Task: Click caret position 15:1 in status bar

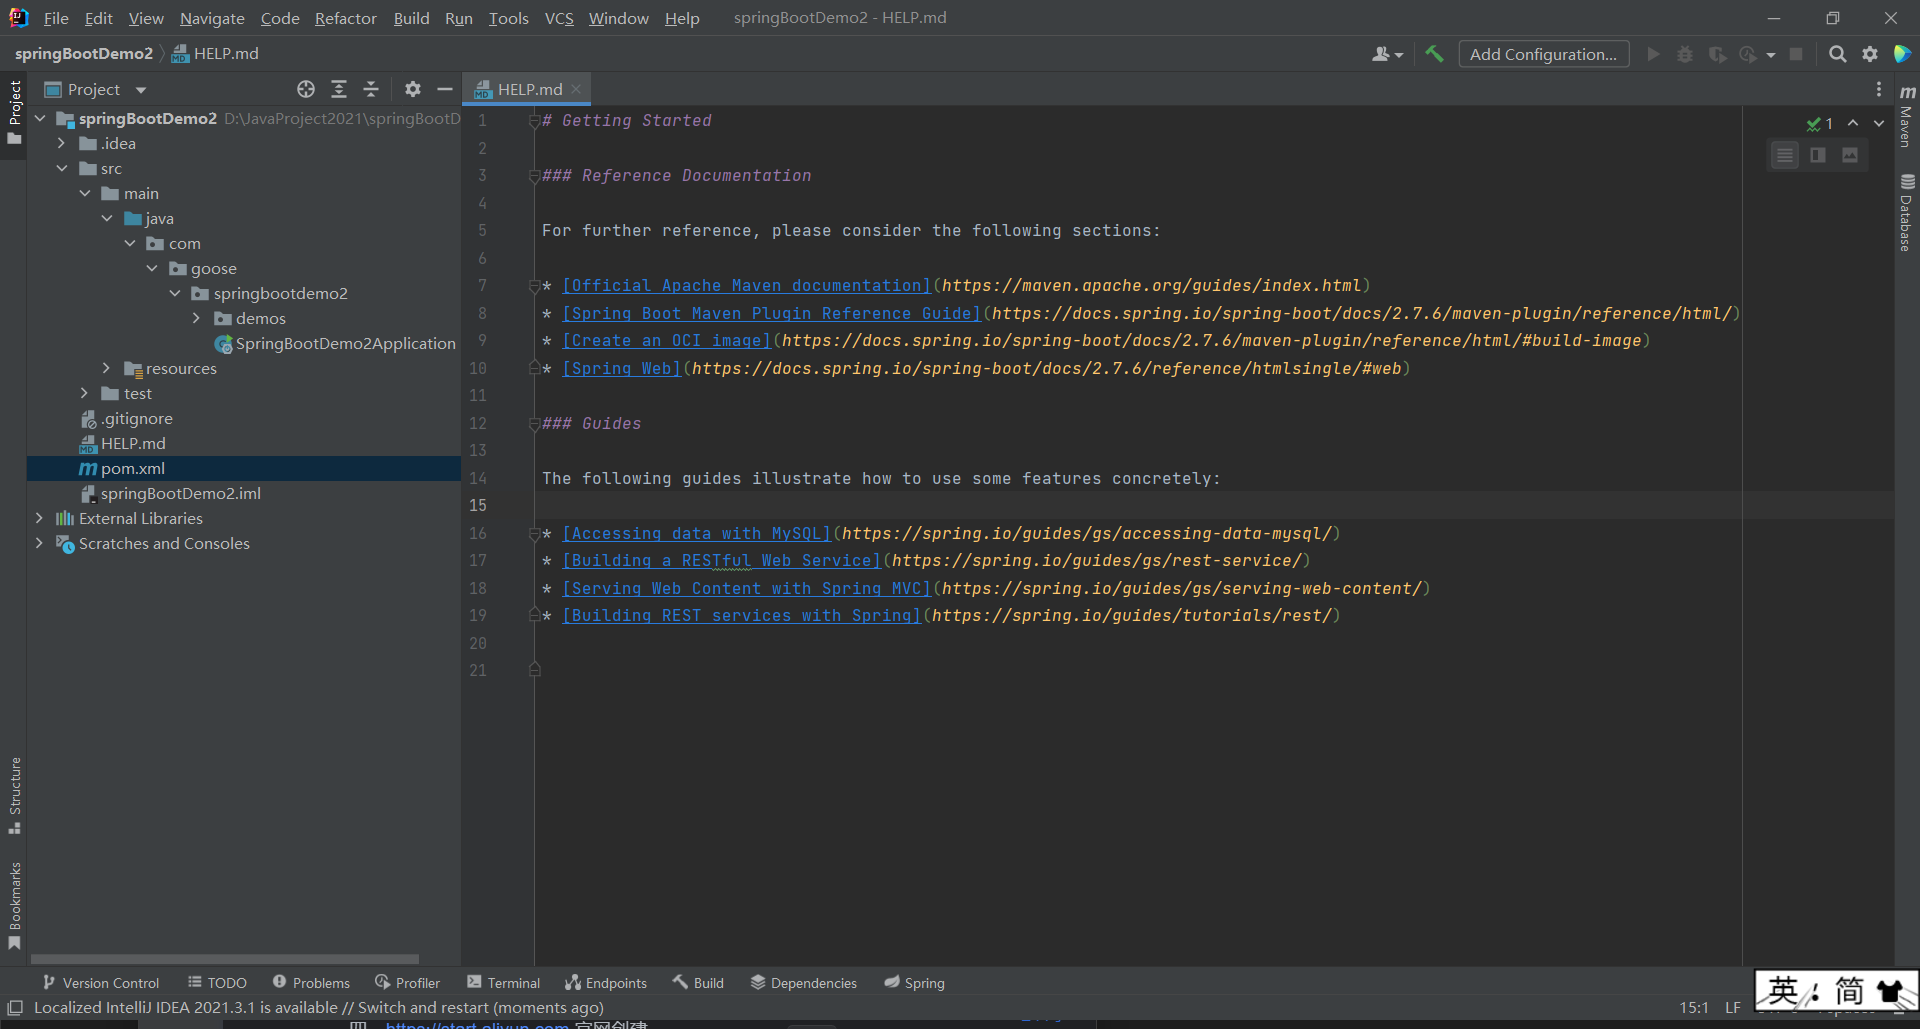Action: [x=1694, y=1007]
